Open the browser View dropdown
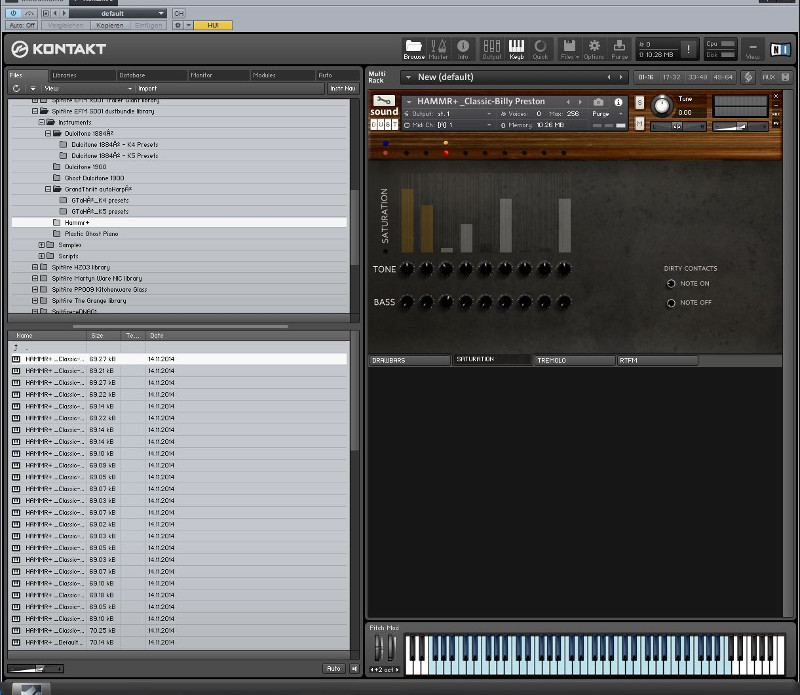Screen dimensions: 800x695 click(x=88, y=88)
